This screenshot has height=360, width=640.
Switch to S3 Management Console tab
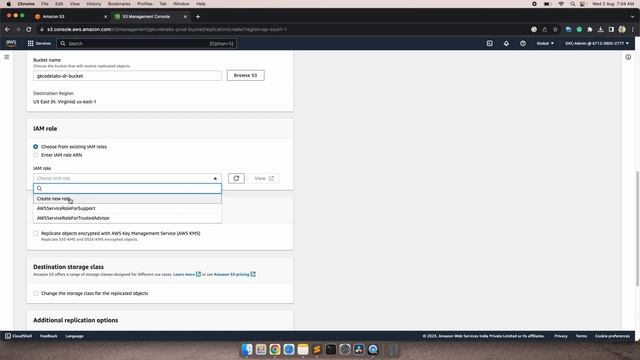pos(150,17)
